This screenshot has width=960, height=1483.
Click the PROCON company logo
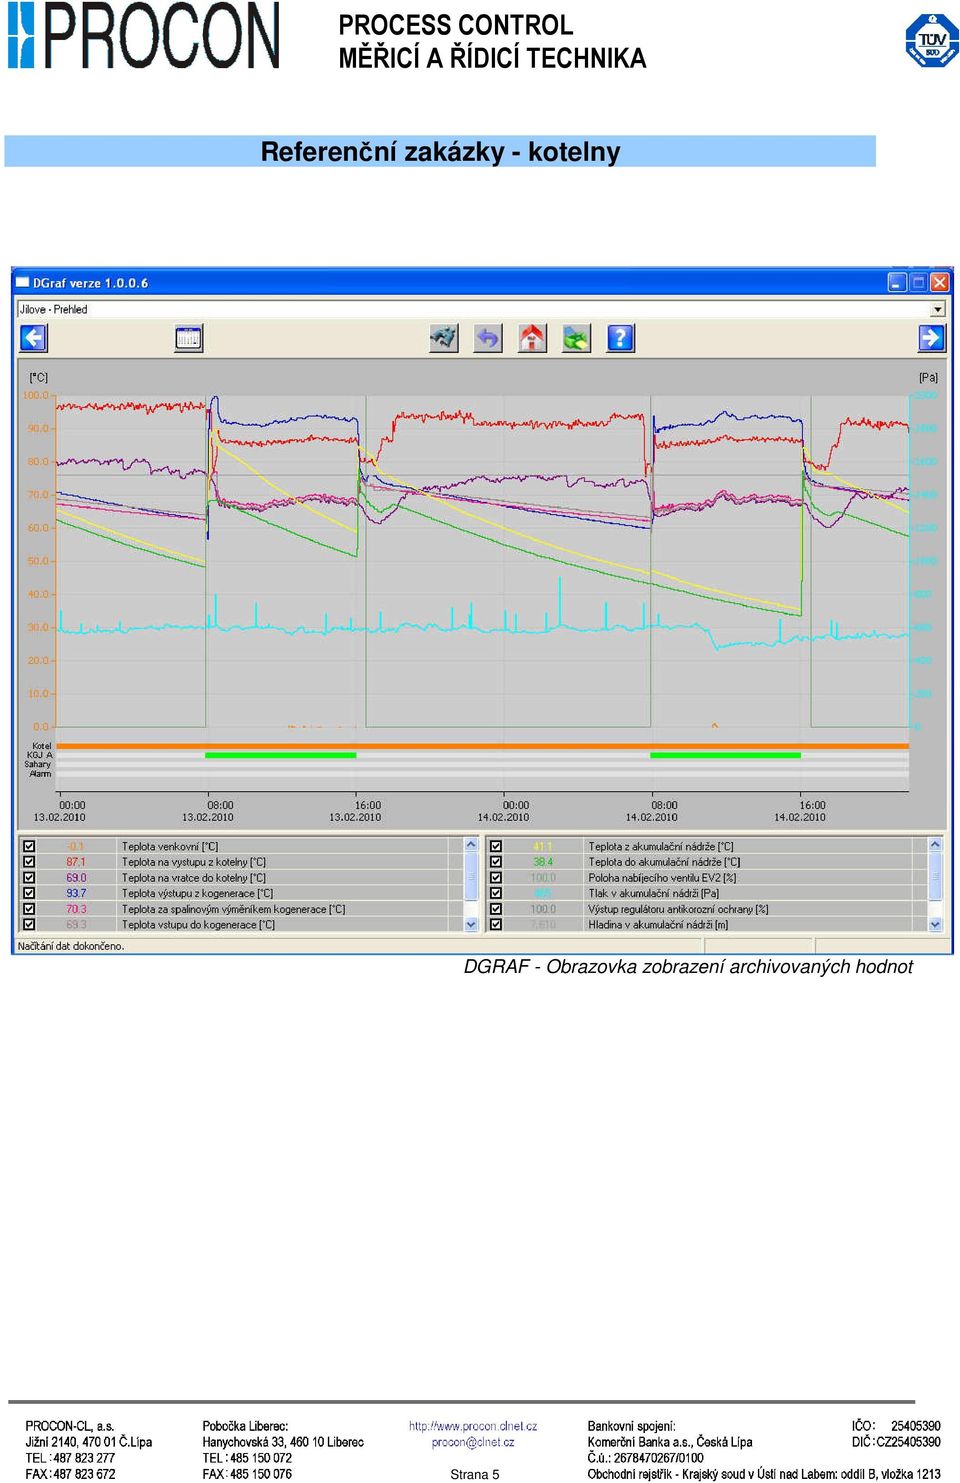tap(144, 35)
